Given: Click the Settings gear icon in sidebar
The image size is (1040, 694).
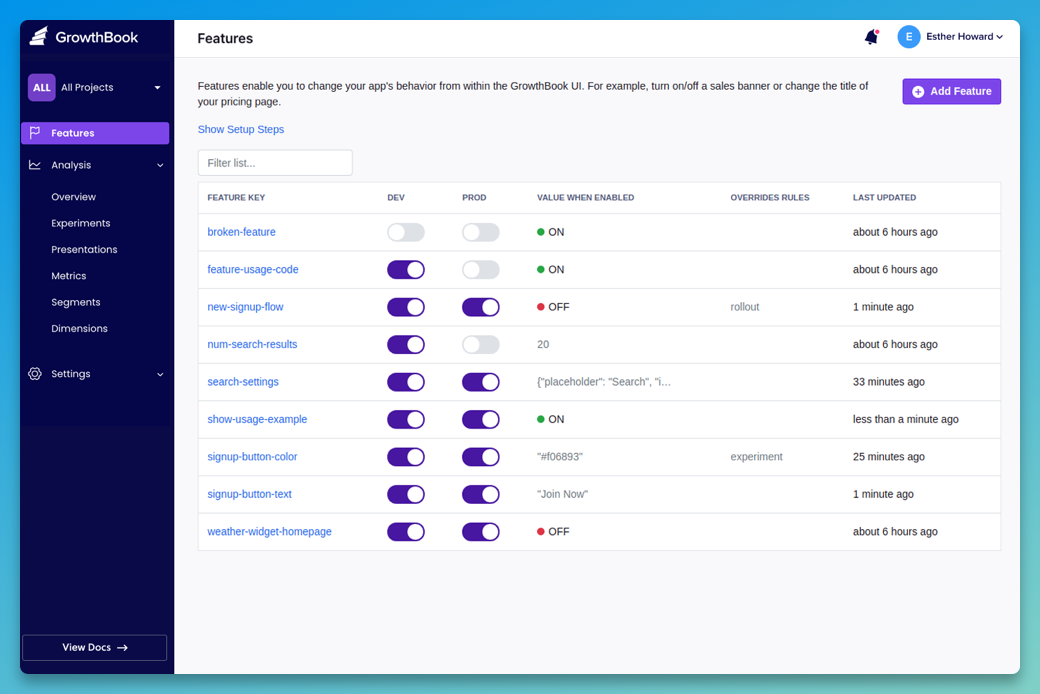Looking at the screenshot, I should (36, 373).
